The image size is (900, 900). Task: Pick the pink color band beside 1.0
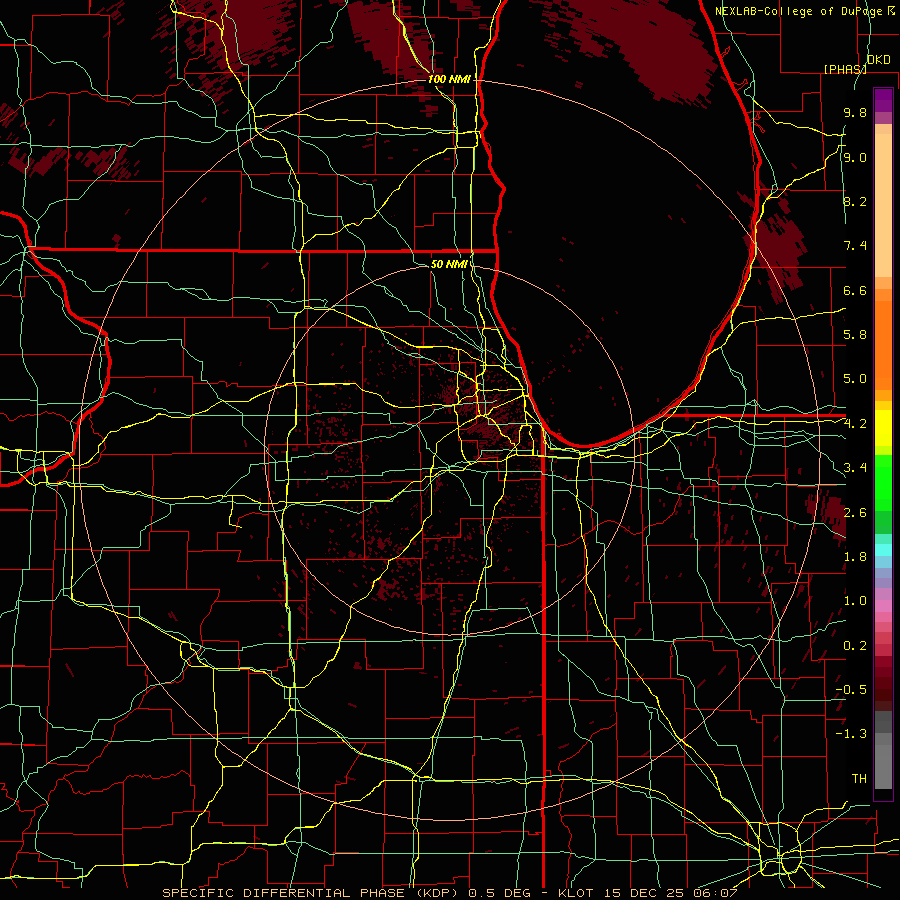883,606
